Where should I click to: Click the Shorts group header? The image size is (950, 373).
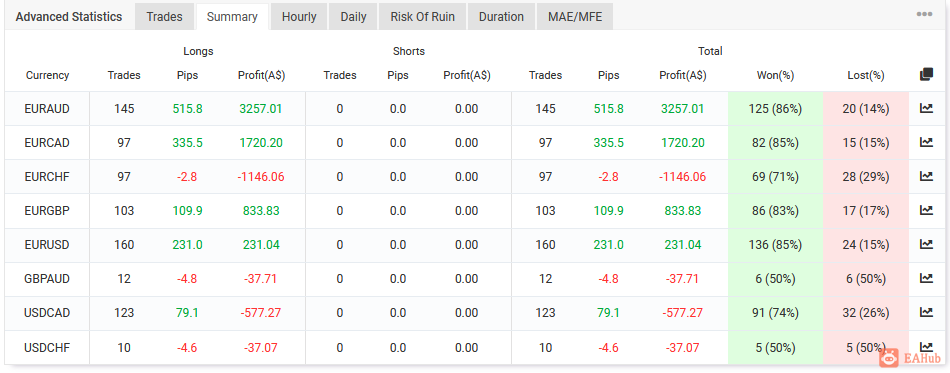(409, 51)
